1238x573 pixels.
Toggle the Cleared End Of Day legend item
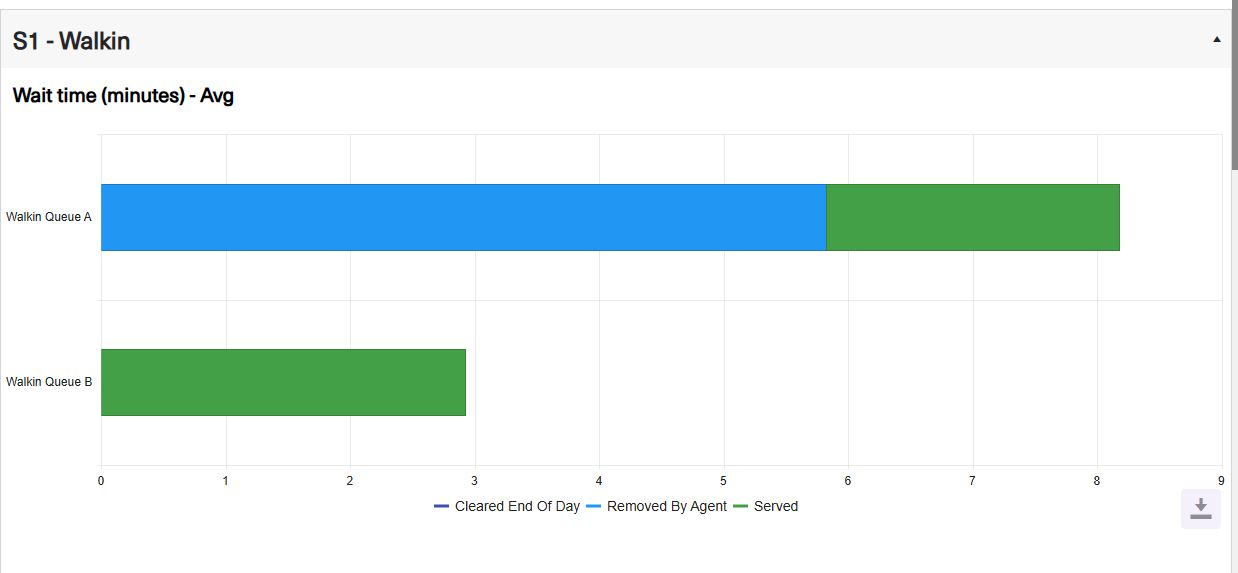[x=507, y=506]
